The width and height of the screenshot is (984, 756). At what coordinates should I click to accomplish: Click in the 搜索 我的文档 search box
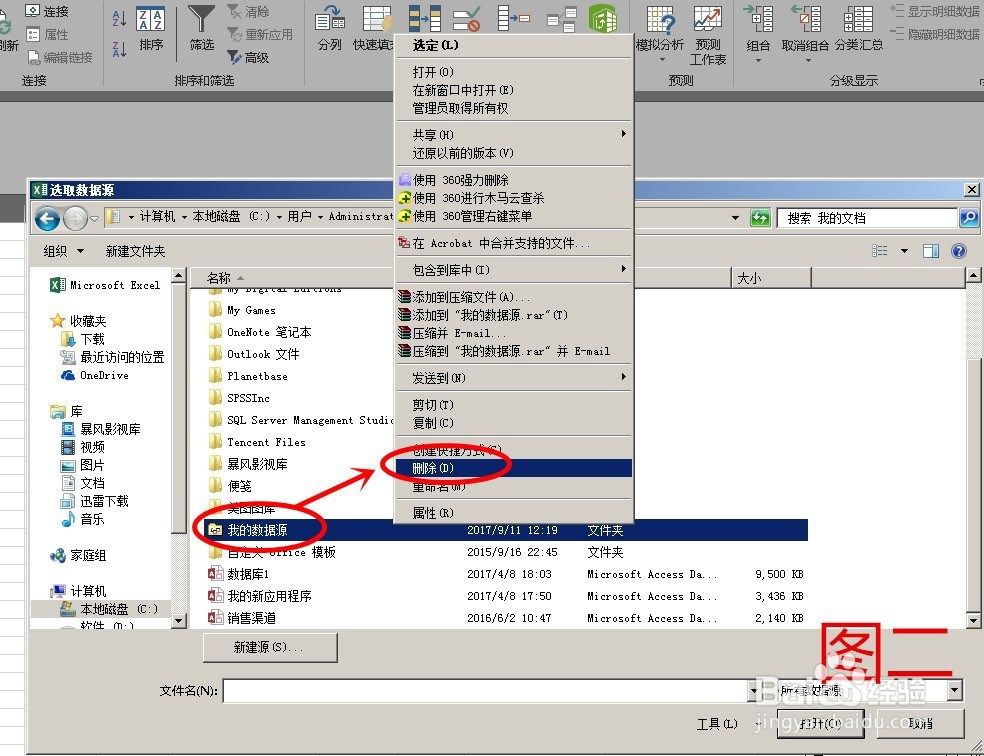pos(867,218)
